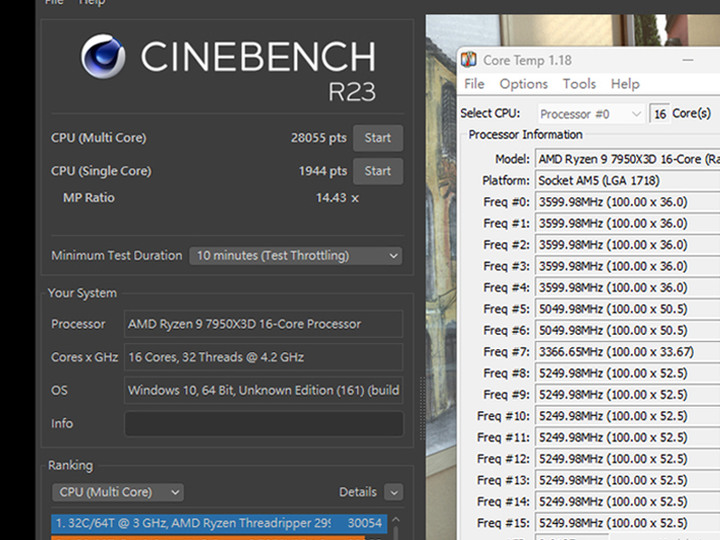Click the Processor Information group label

coord(525,135)
